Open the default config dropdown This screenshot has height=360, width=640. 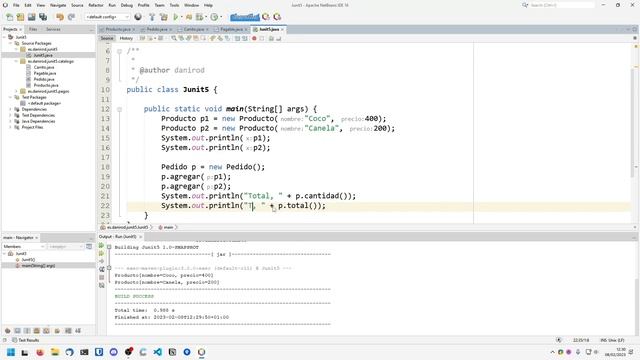107,17
